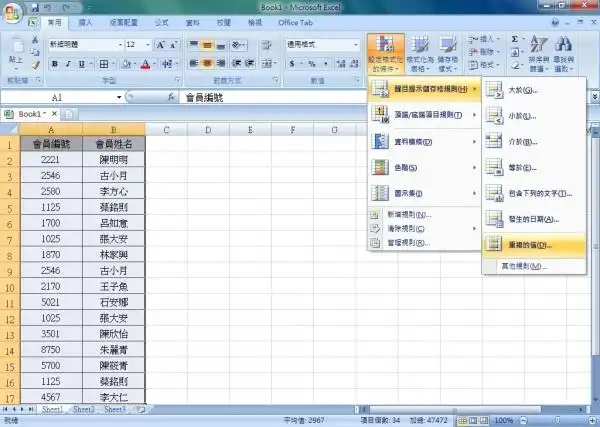This screenshot has height=427, width=600.
Task: Click the Borders icon
Action: [x=104, y=64]
